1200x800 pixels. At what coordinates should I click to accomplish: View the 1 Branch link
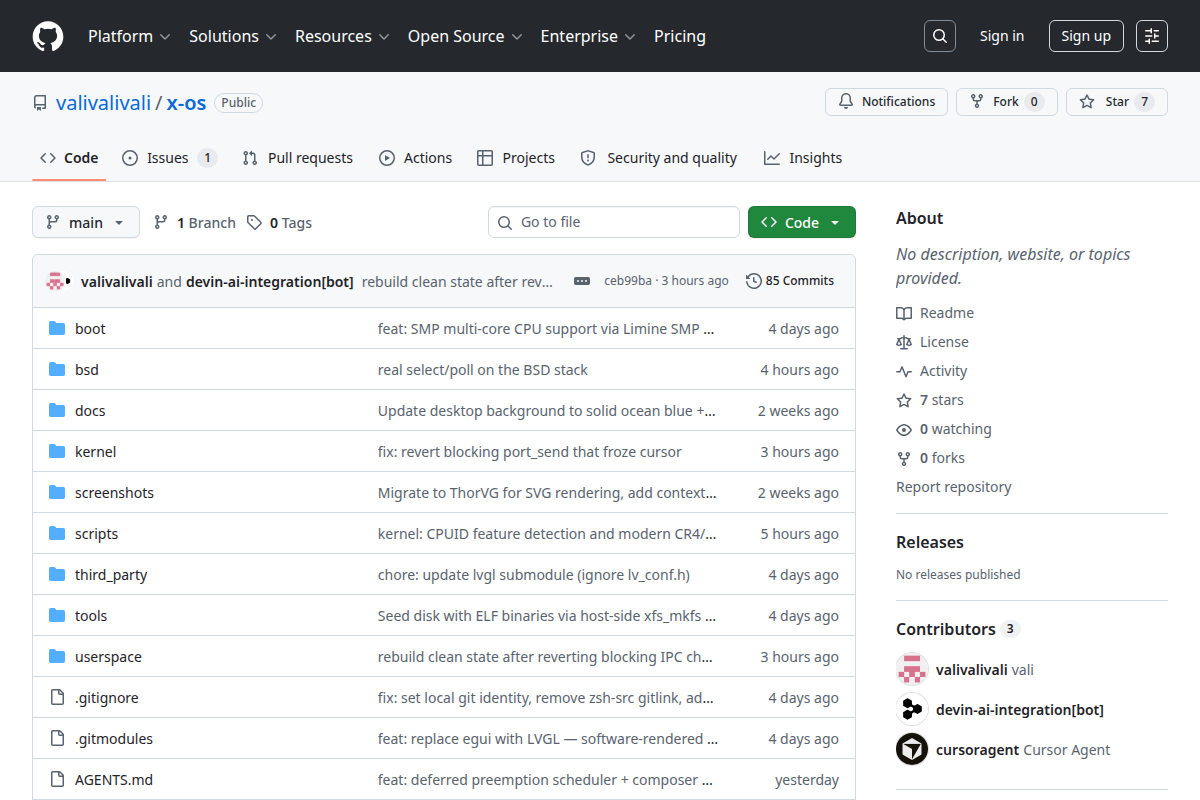[194, 223]
